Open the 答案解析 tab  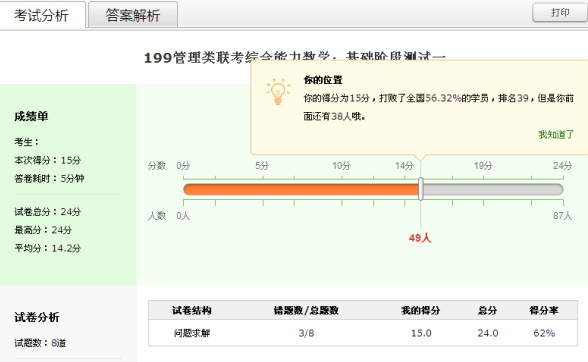pyautogui.click(x=133, y=15)
